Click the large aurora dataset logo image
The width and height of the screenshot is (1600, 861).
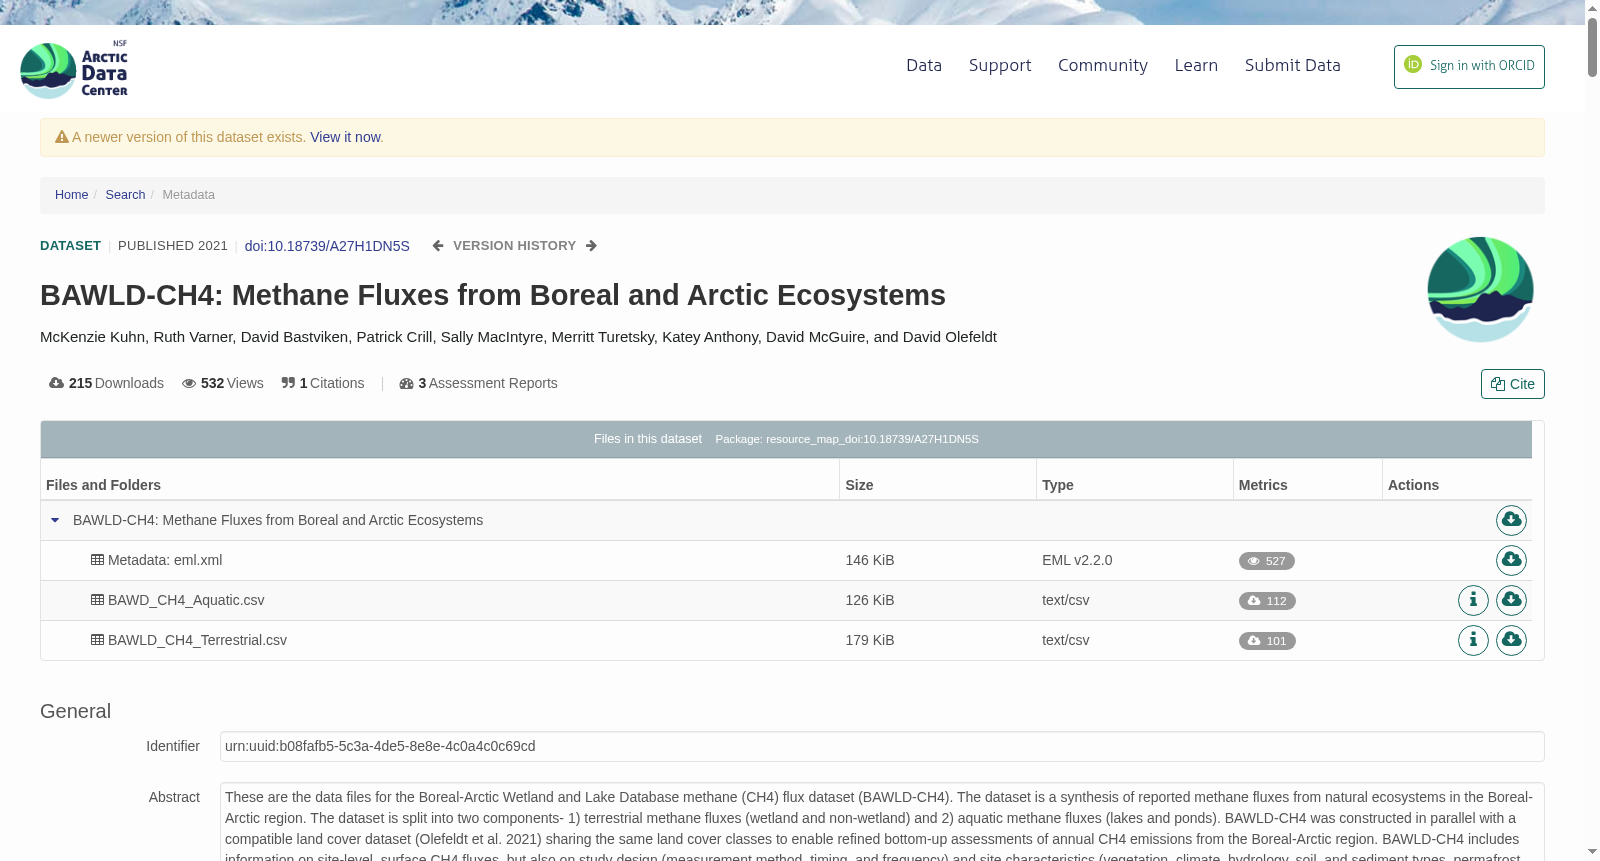tap(1480, 289)
